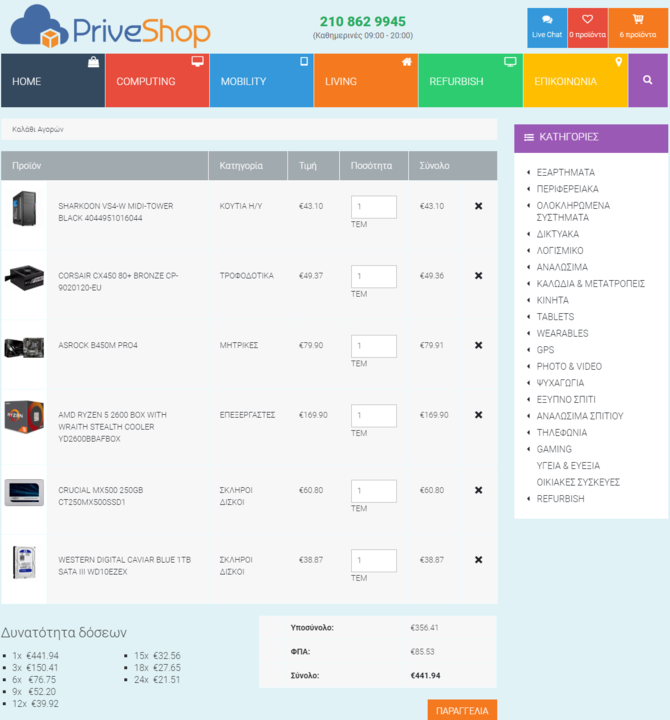Click the phone number 210 862 9945
The height and width of the screenshot is (720, 670).
click(363, 22)
